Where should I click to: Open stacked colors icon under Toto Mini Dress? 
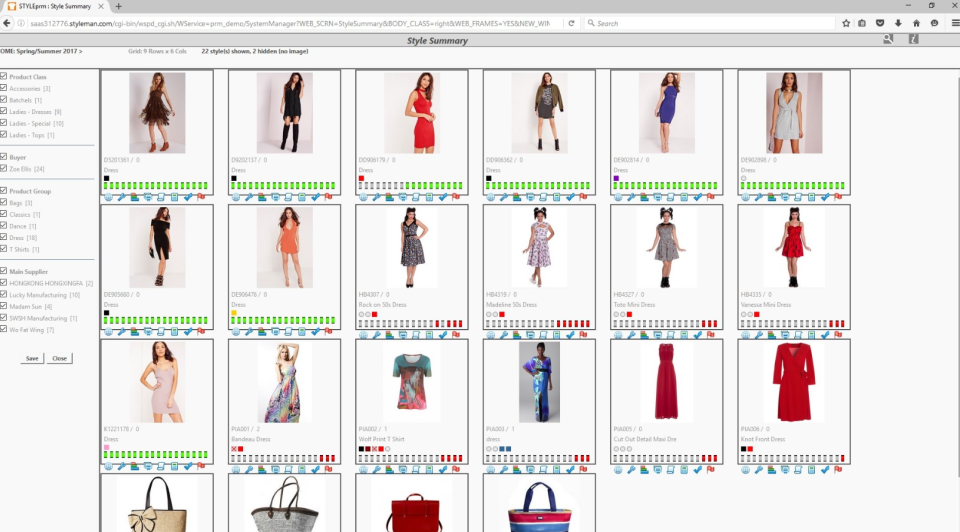coord(644,335)
